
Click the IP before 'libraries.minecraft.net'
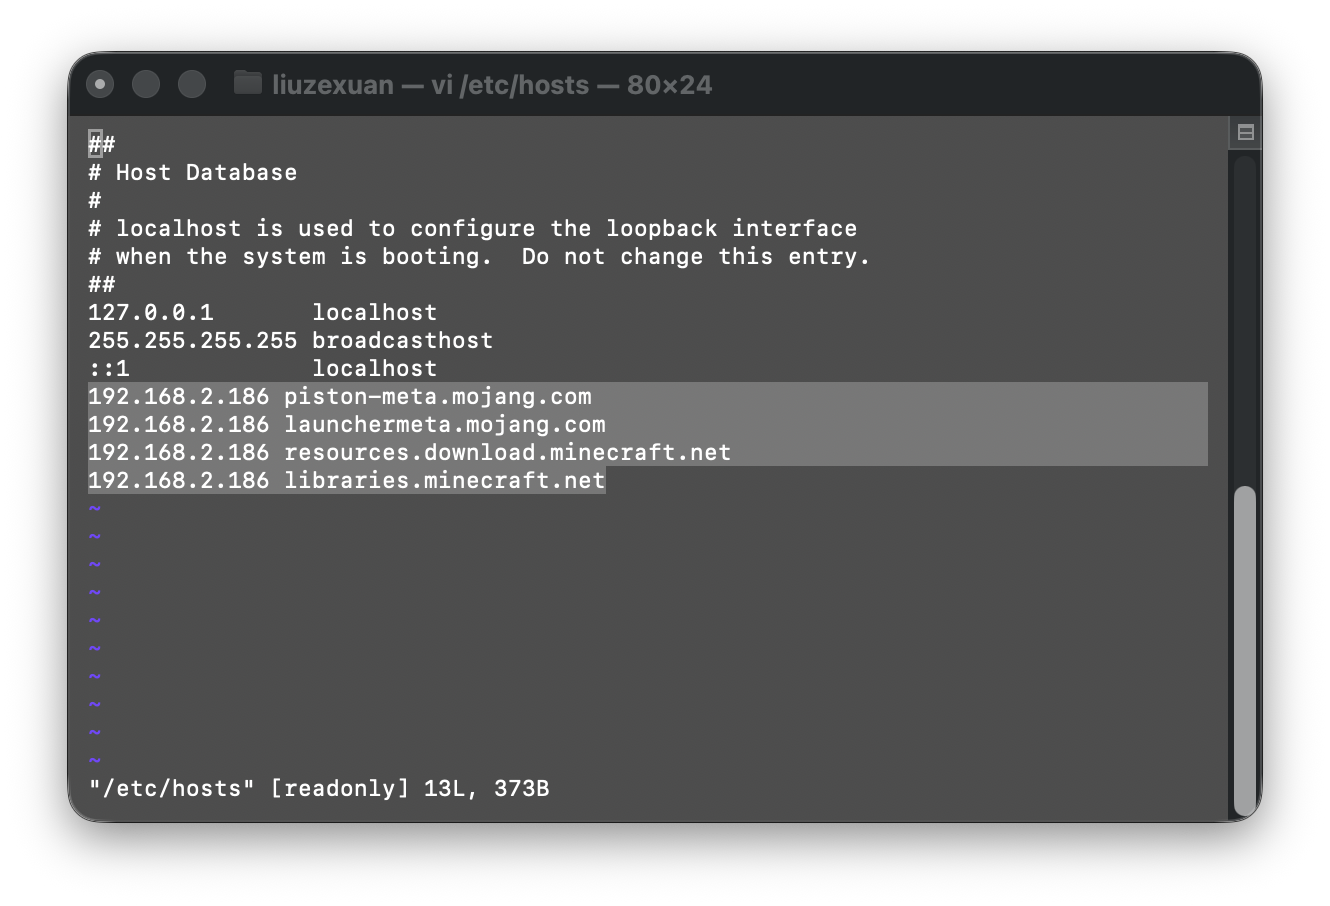tap(179, 480)
